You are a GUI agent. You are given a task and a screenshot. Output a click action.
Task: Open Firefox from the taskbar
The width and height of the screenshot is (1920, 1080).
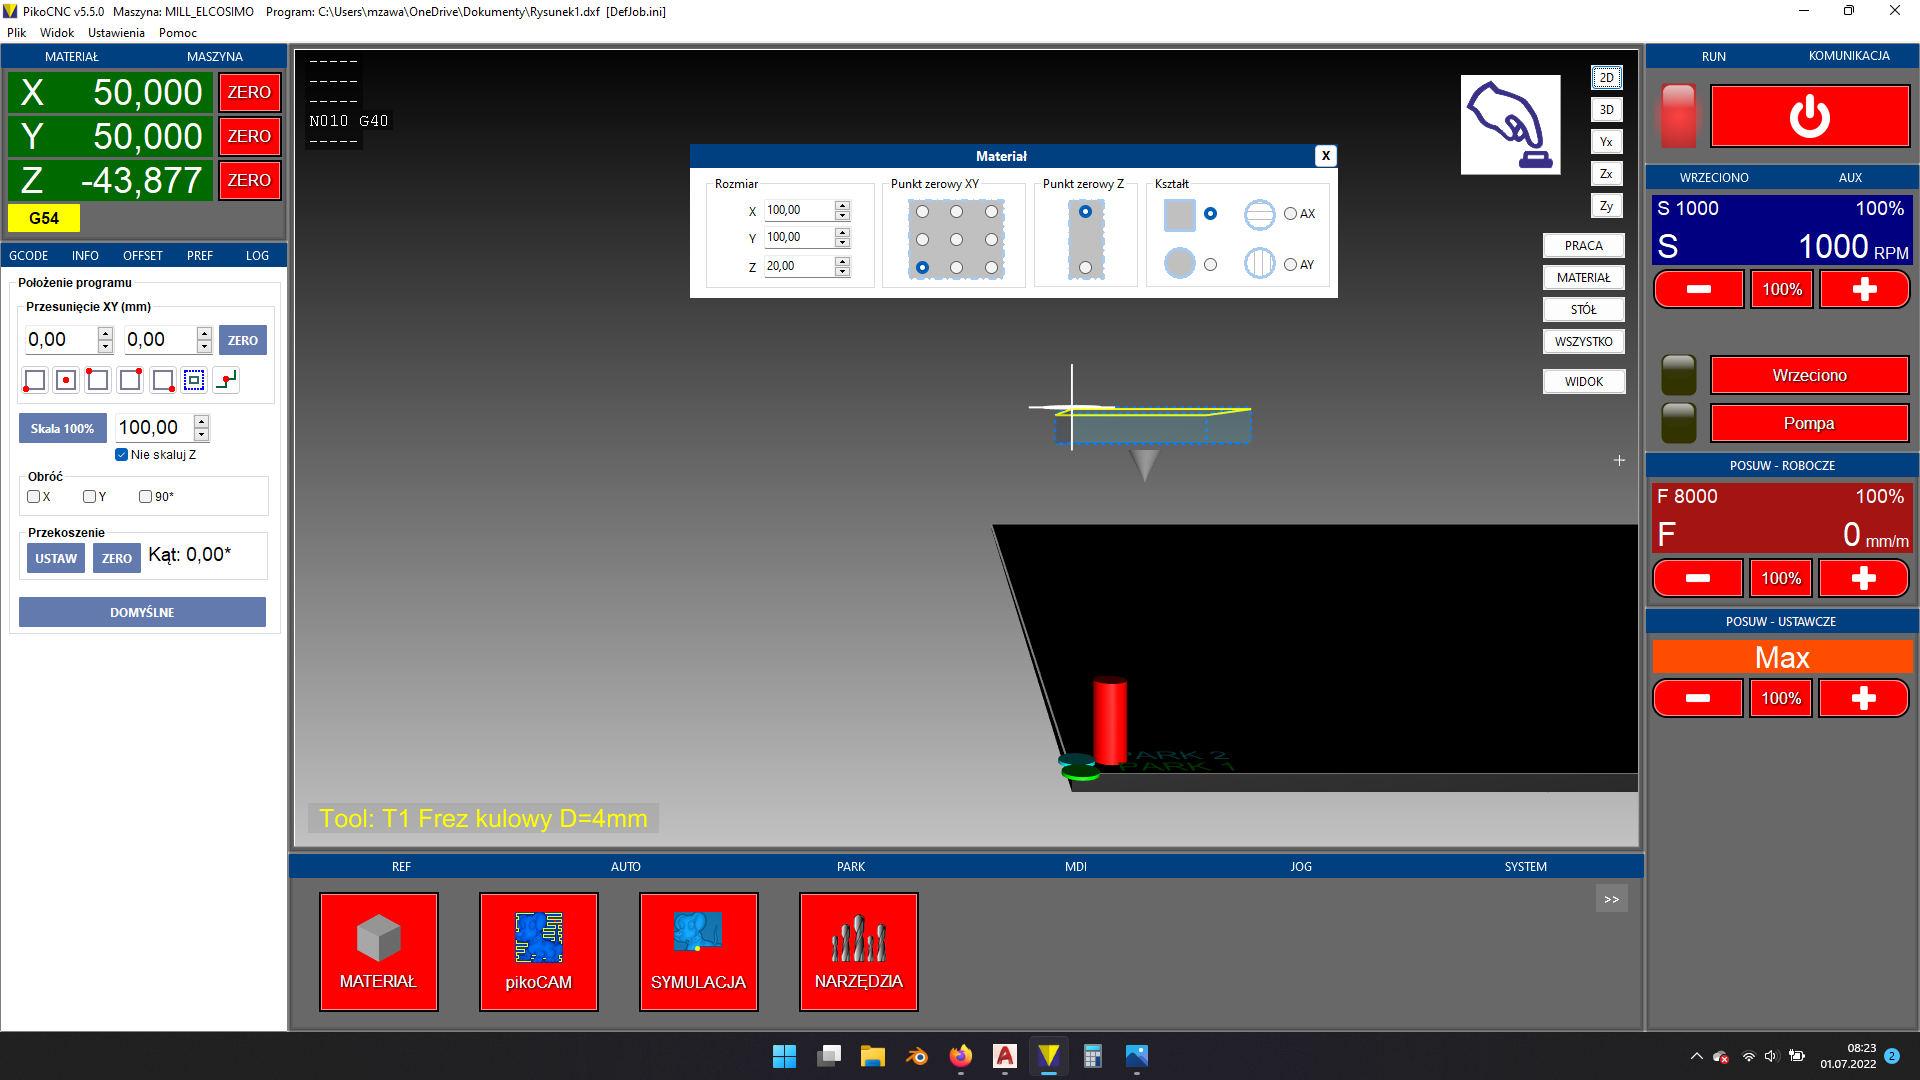click(x=960, y=1056)
